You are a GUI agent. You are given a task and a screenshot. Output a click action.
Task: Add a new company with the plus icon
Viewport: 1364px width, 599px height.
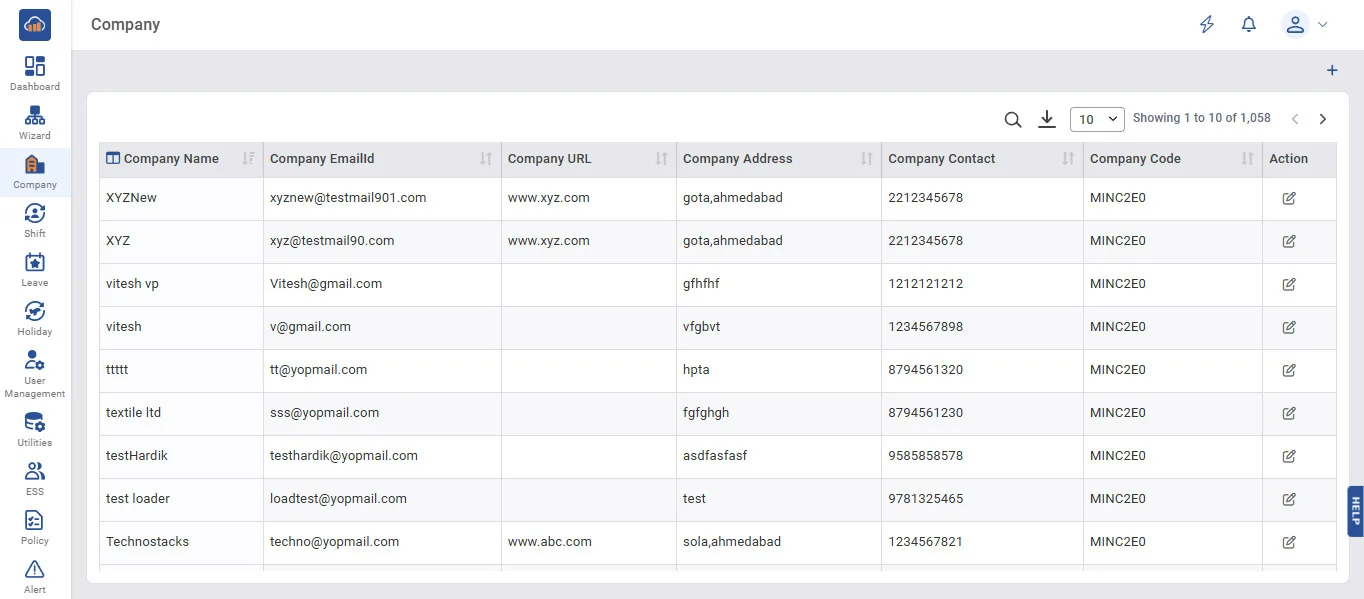point(1332,71)
